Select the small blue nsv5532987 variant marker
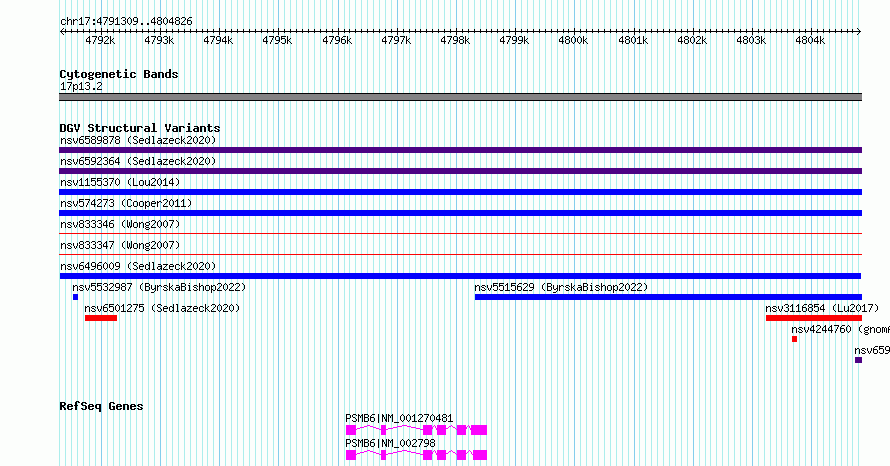 click(x=75, y=297)
